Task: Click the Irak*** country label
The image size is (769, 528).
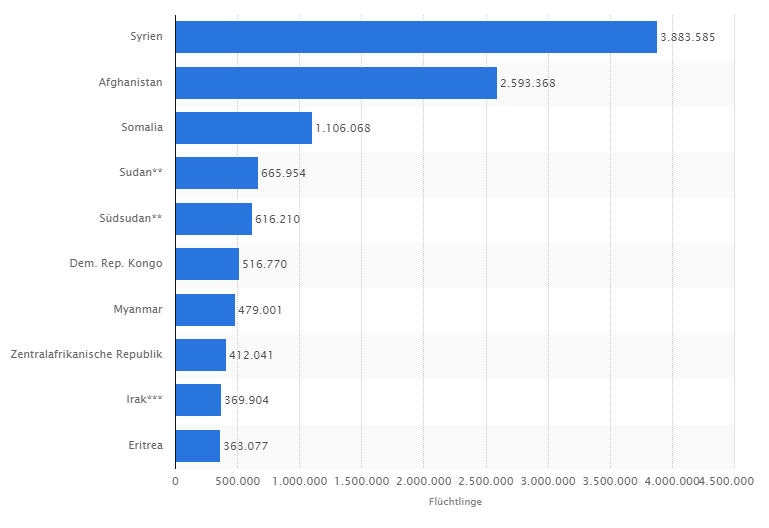Action: [x=144, y=400]
